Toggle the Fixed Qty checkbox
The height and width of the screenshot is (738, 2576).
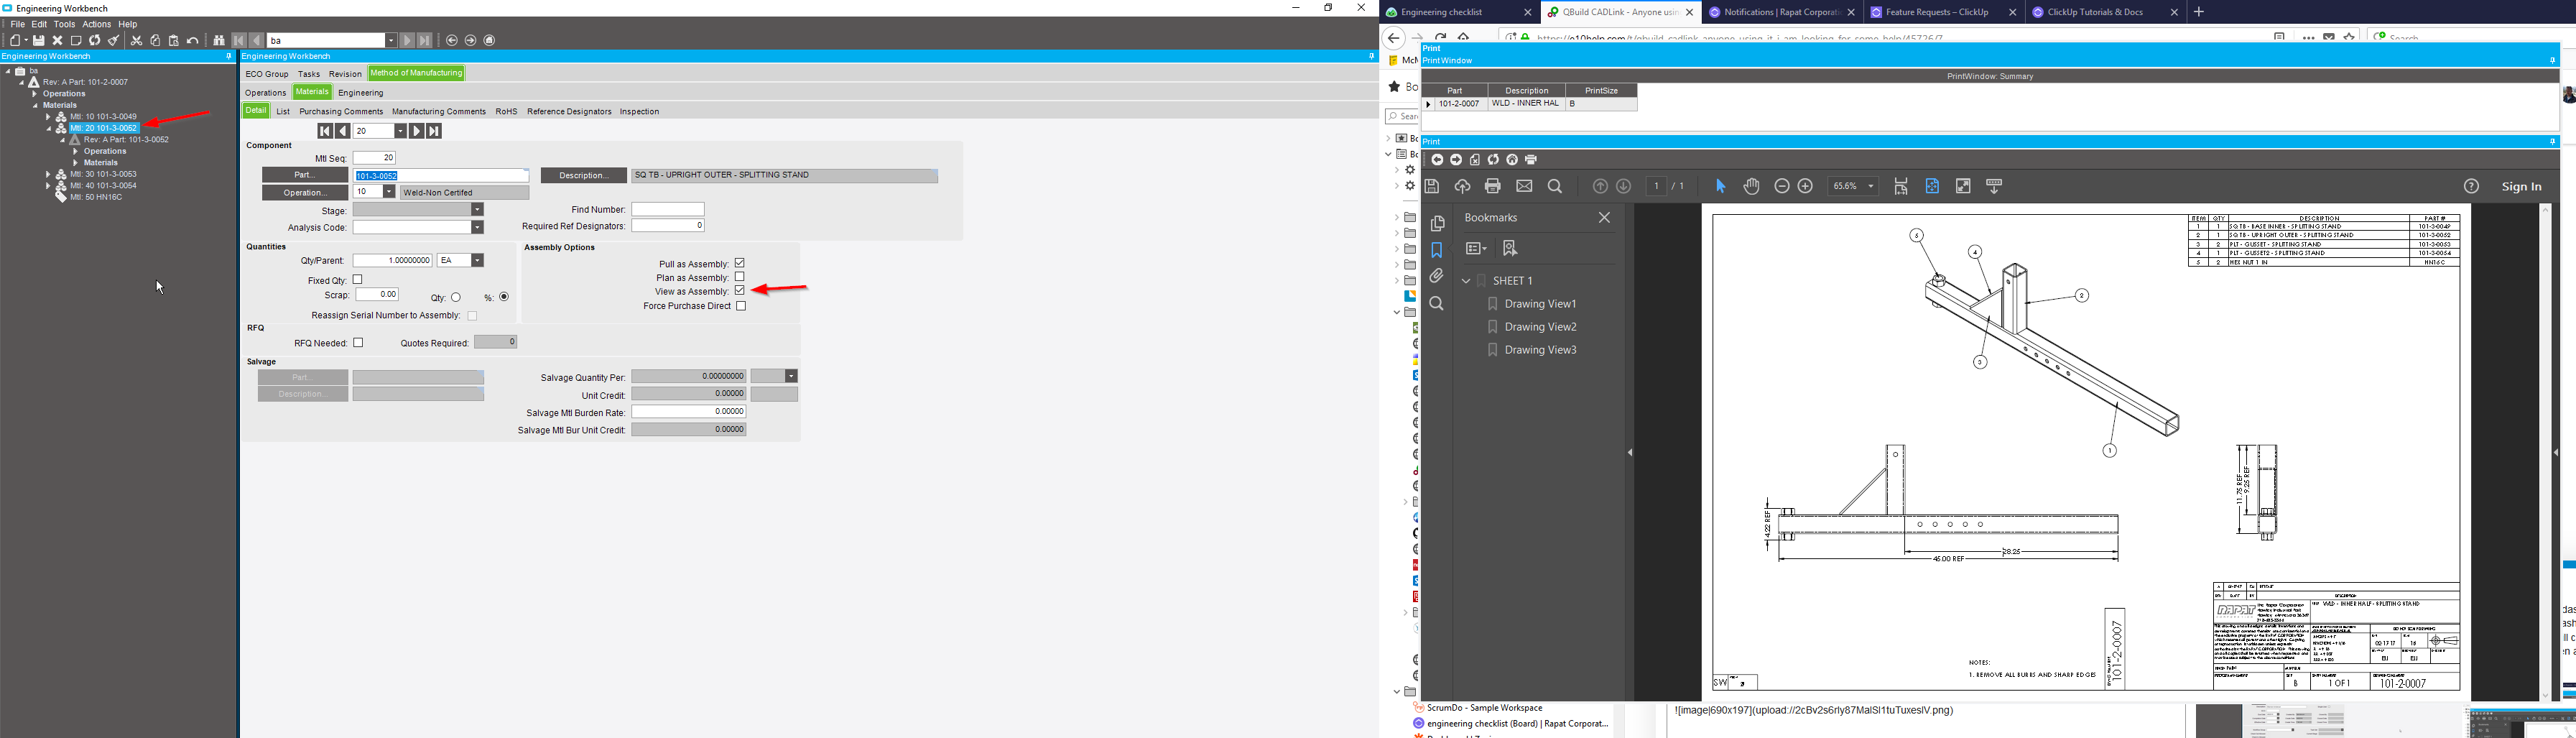pyautogui.click(x=358, y=280)
